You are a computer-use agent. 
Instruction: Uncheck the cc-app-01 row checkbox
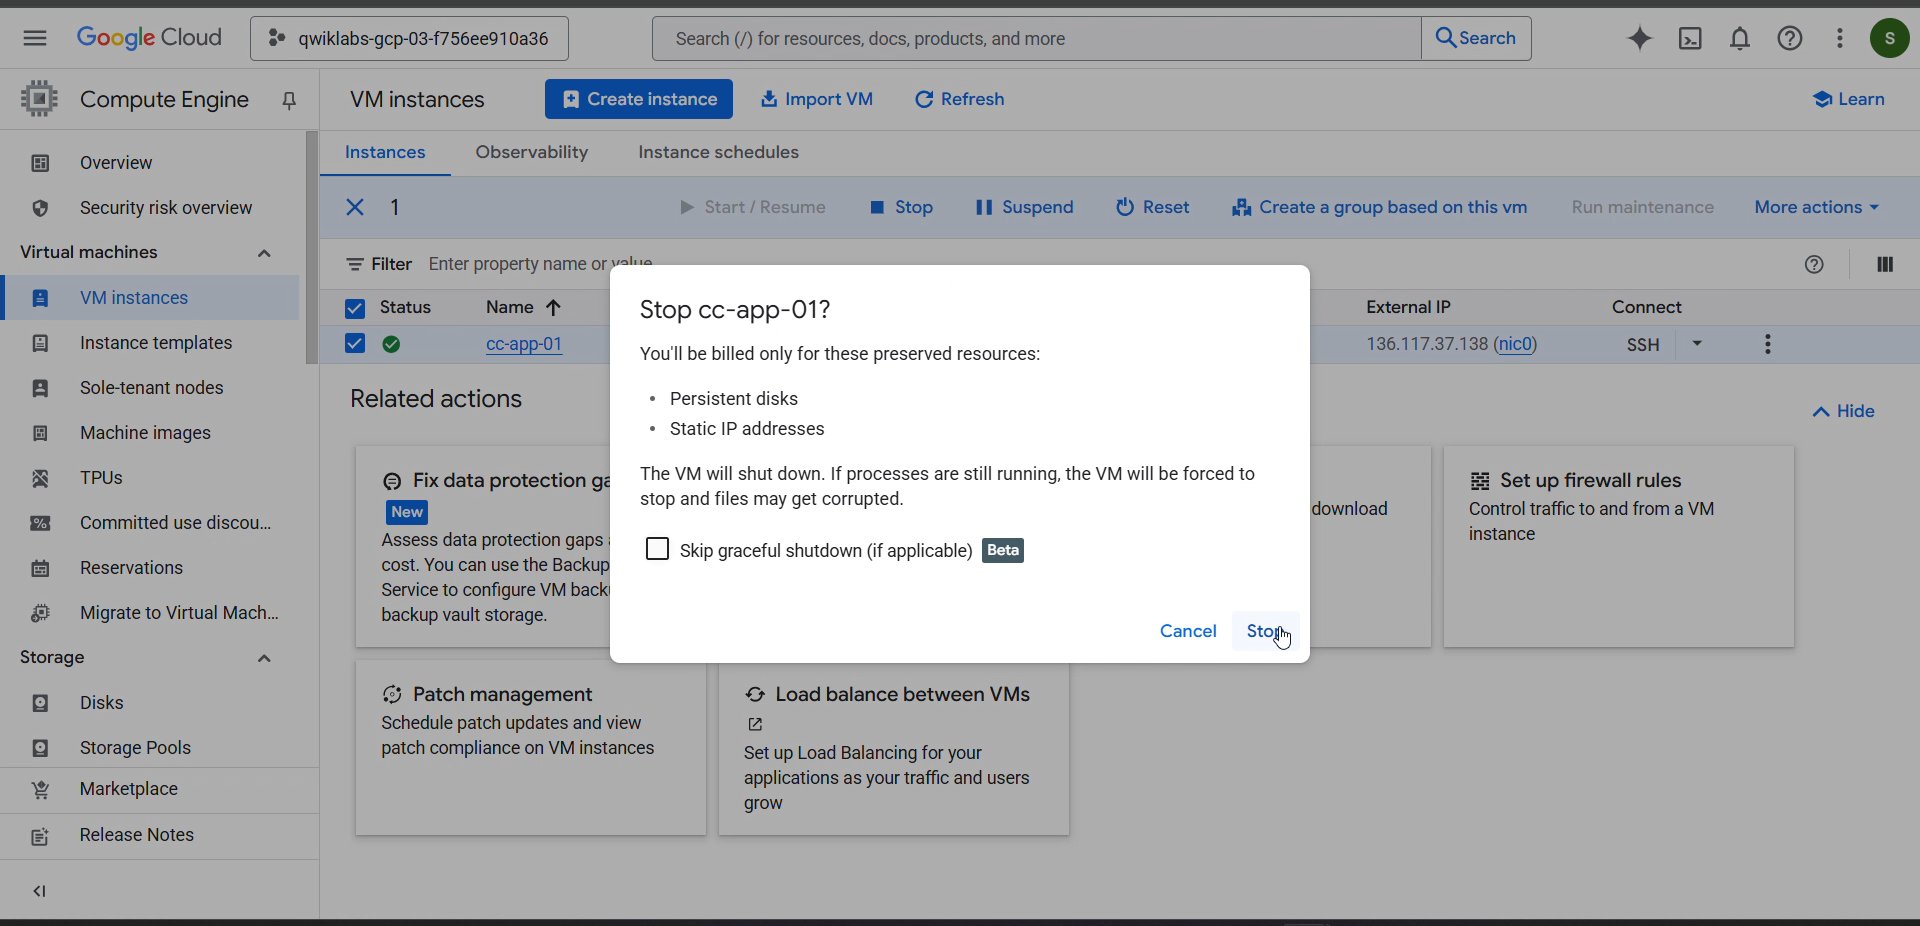pos(355,343)
